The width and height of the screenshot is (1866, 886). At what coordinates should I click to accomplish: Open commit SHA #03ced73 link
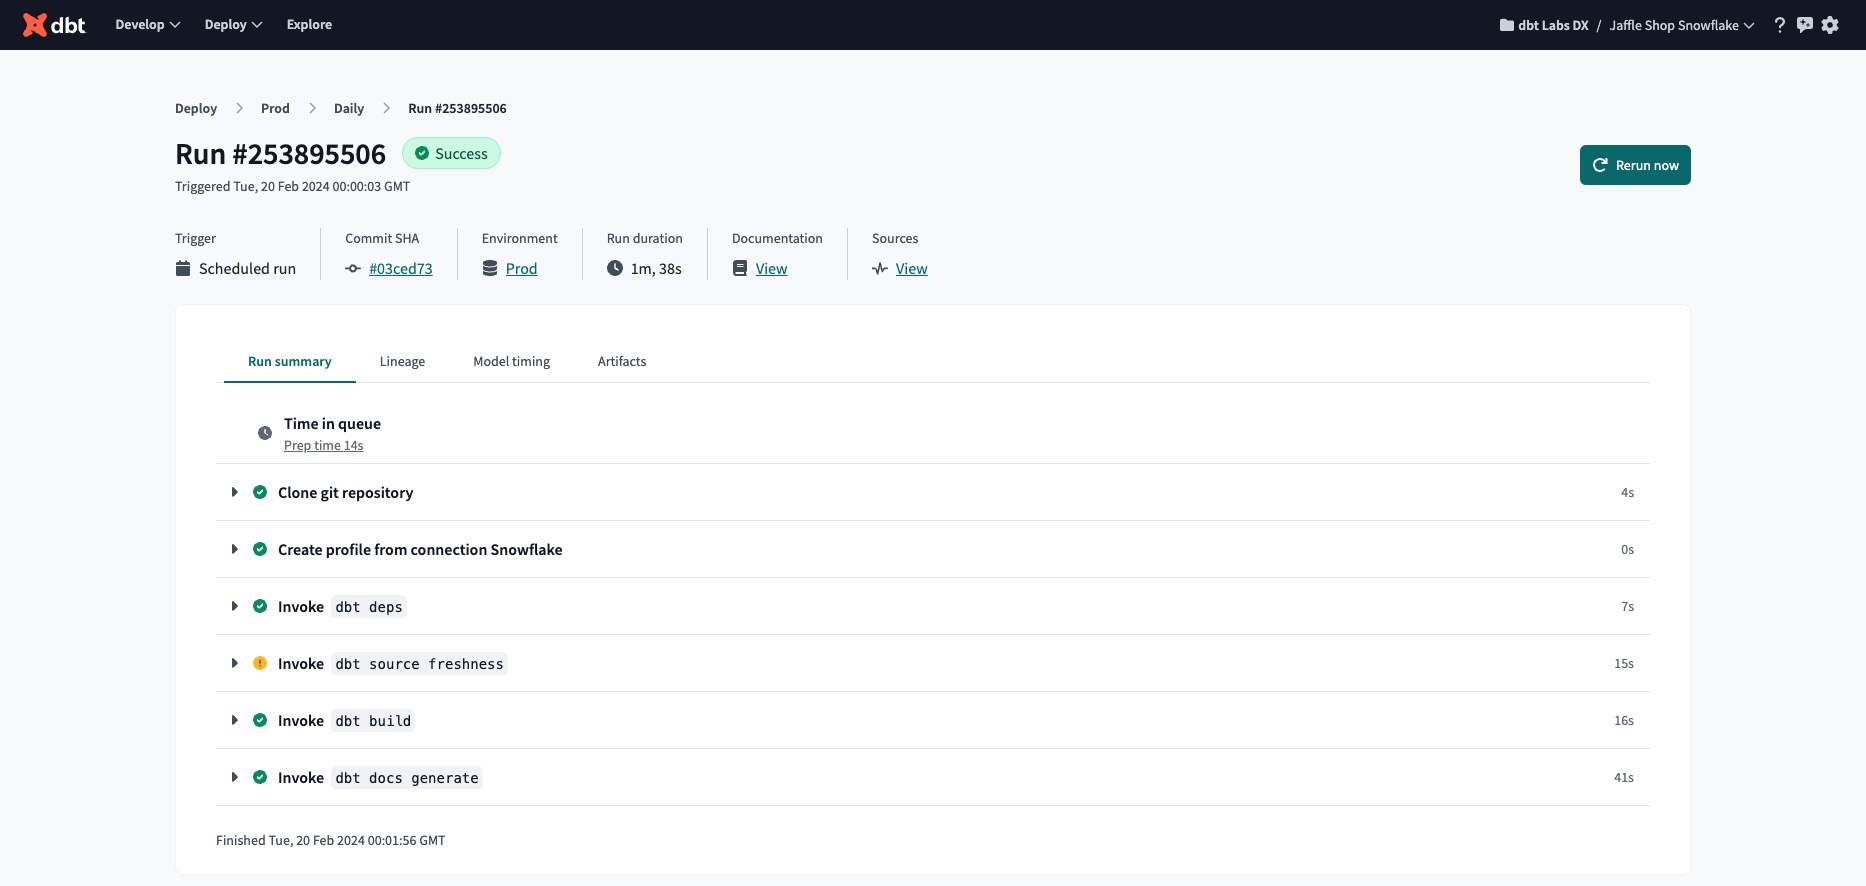[400, 268]
